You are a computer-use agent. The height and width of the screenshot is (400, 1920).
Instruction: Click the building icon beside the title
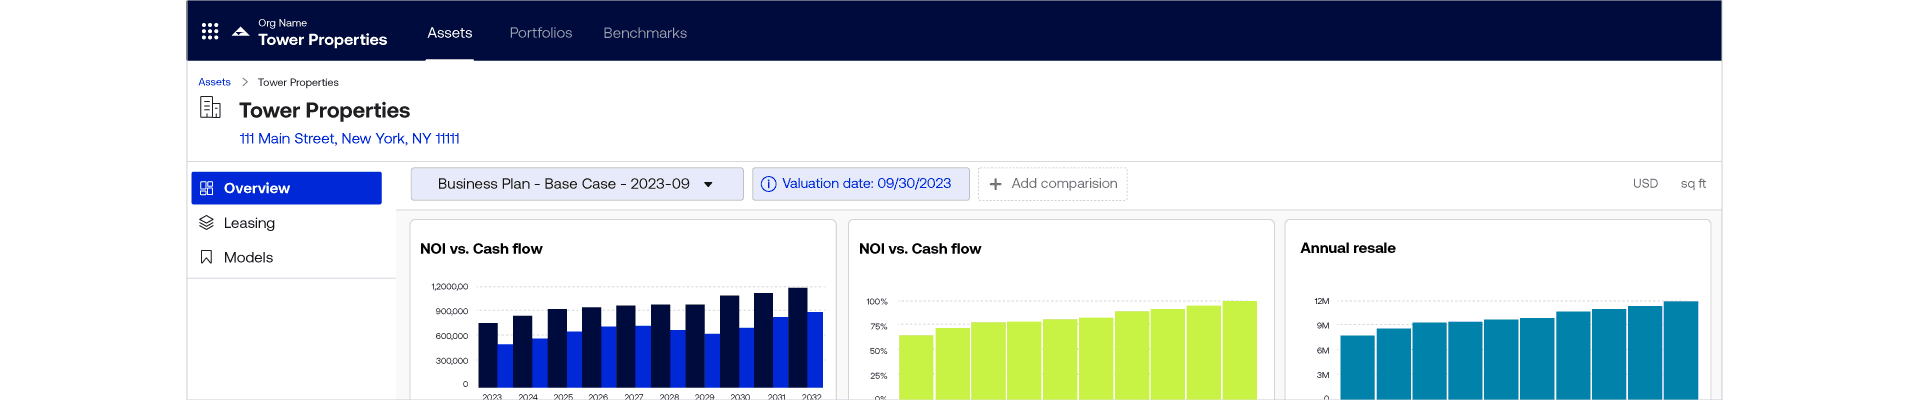pos(210,108)
